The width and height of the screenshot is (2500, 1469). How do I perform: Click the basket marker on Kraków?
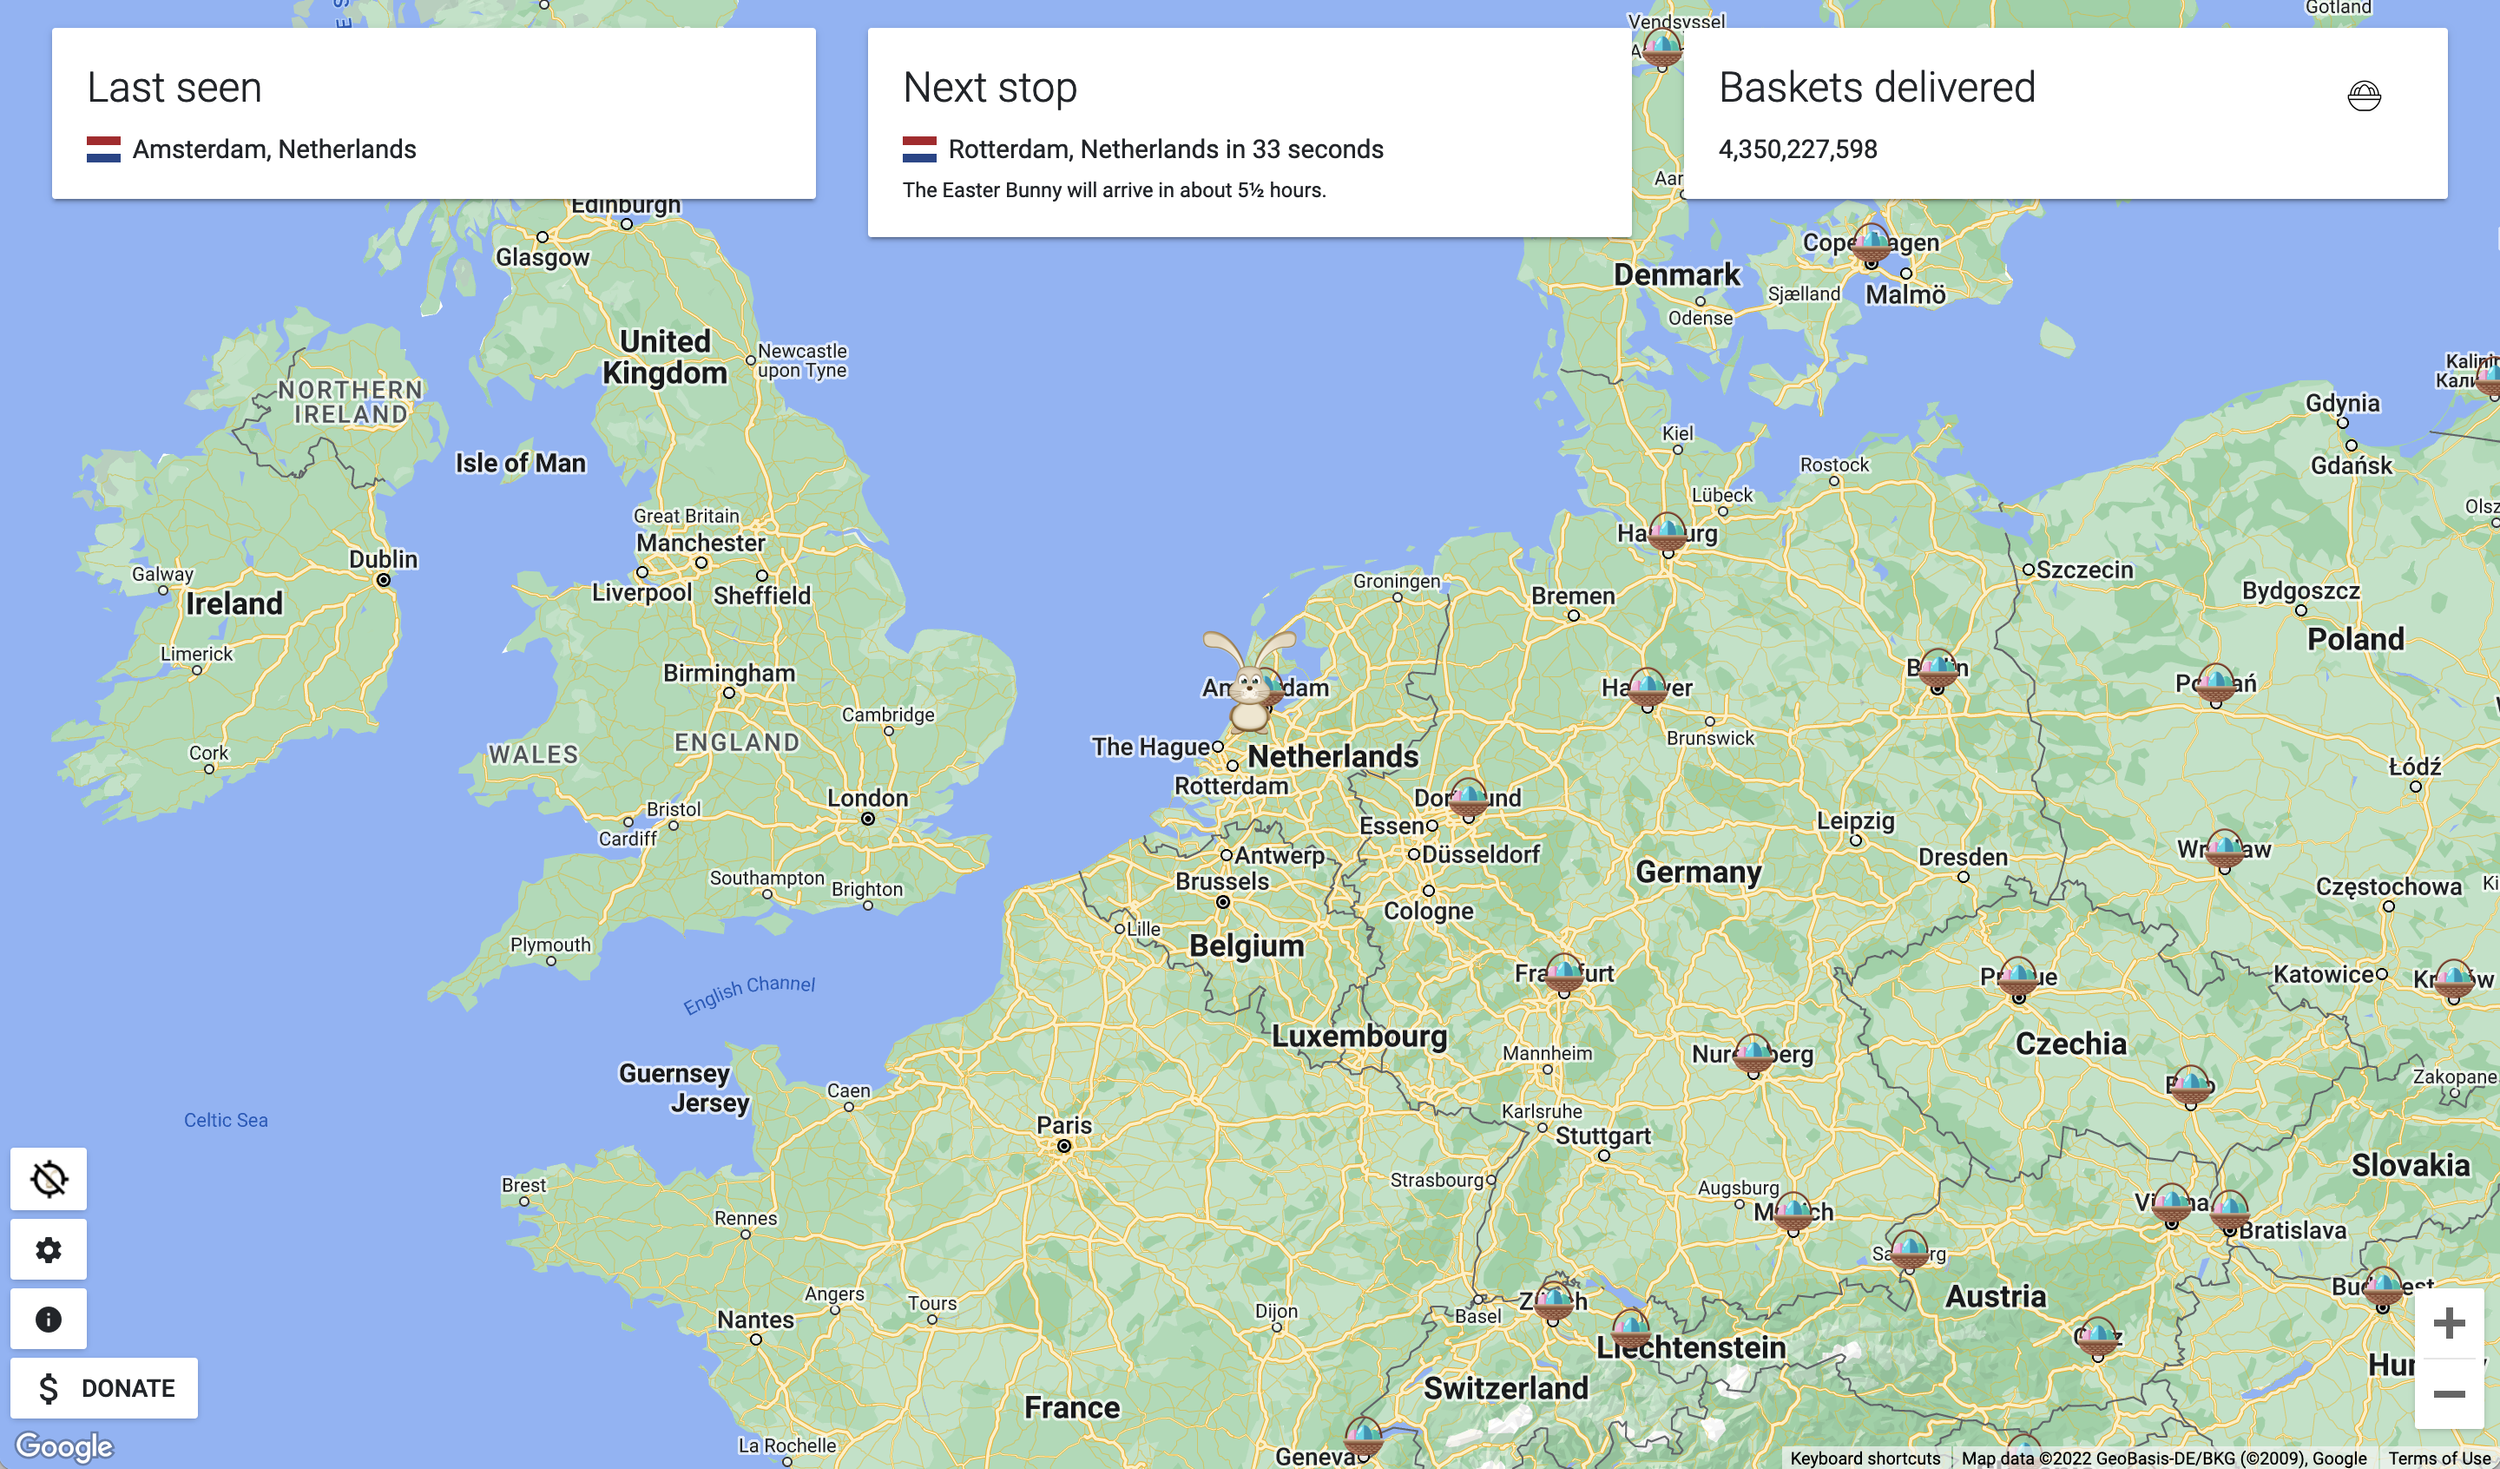(x=2454, y=980)
